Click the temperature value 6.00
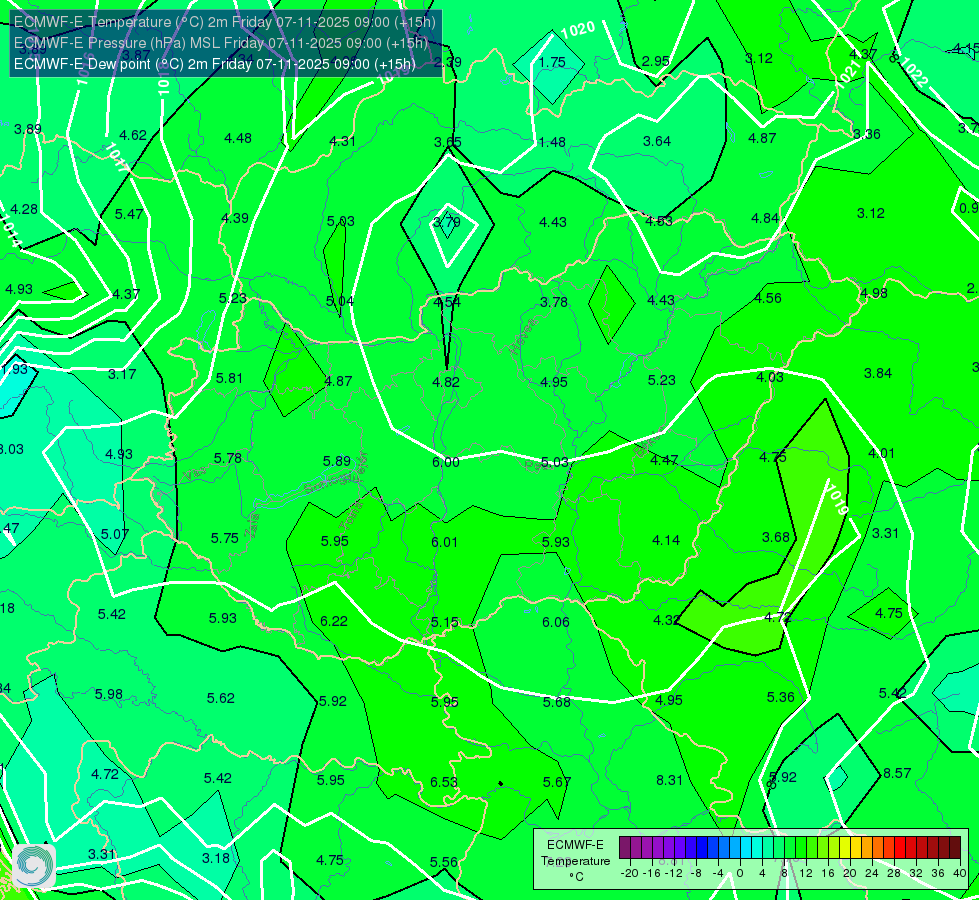Screen dimensions: 979x900 [446, 462]
